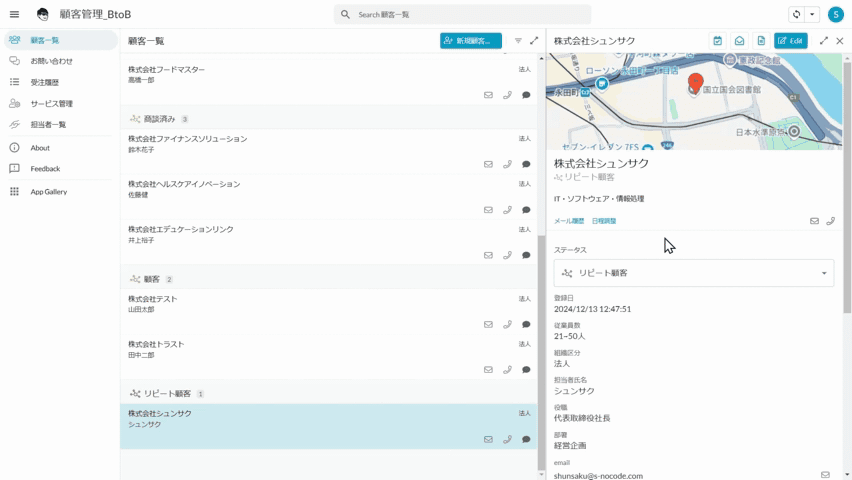The width and height of the screenshot is (852, 480).
Task: Call 株式会社ヘルスケアイノベーション via phone icon
Action: pyautogui.click(x=507, y=210)
